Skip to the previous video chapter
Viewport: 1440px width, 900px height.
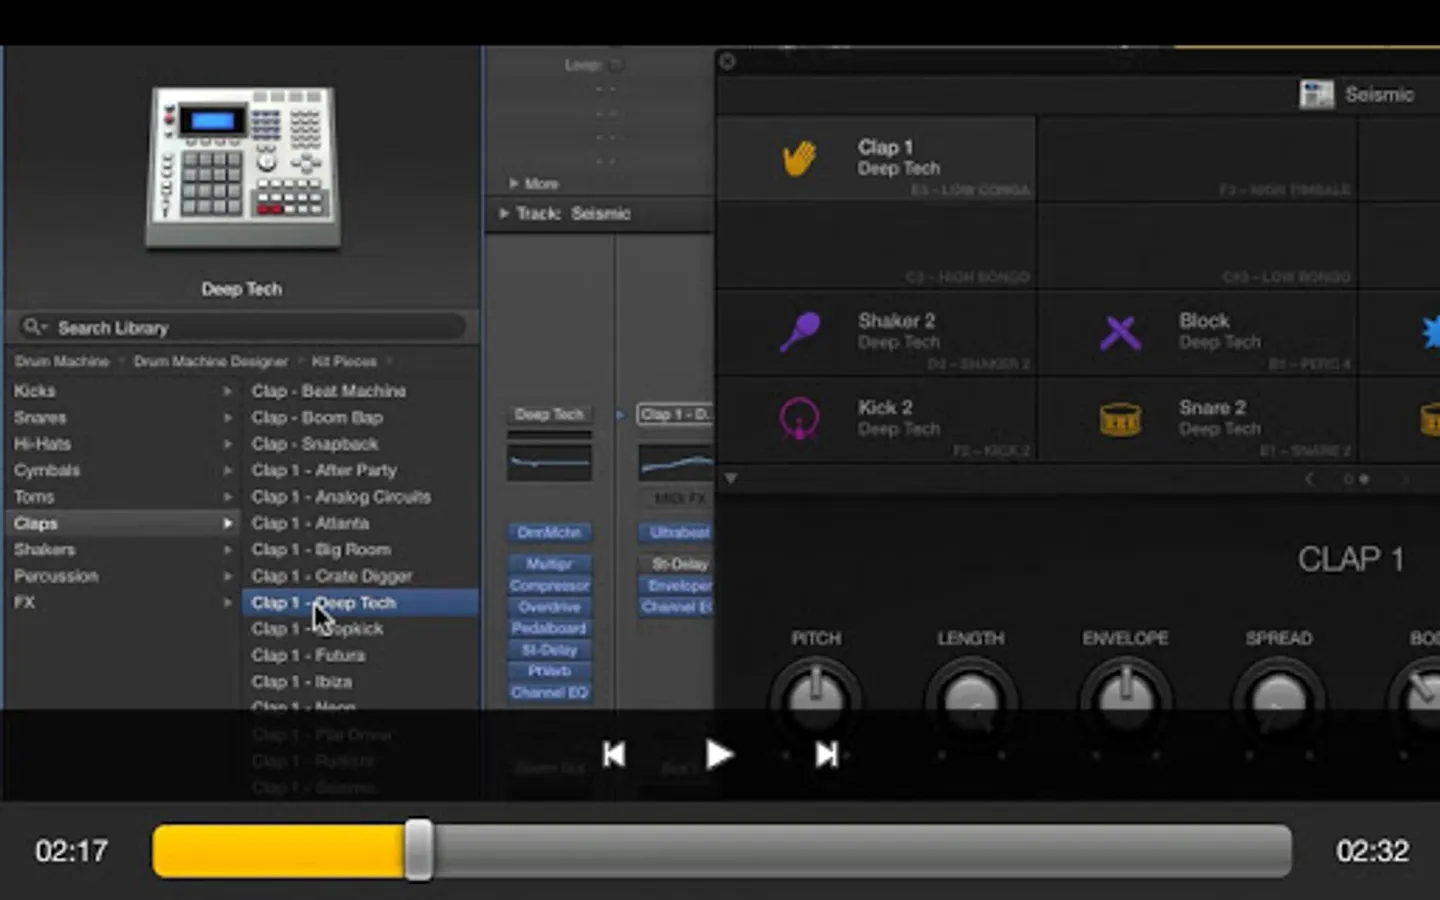[x=614, y=754]
